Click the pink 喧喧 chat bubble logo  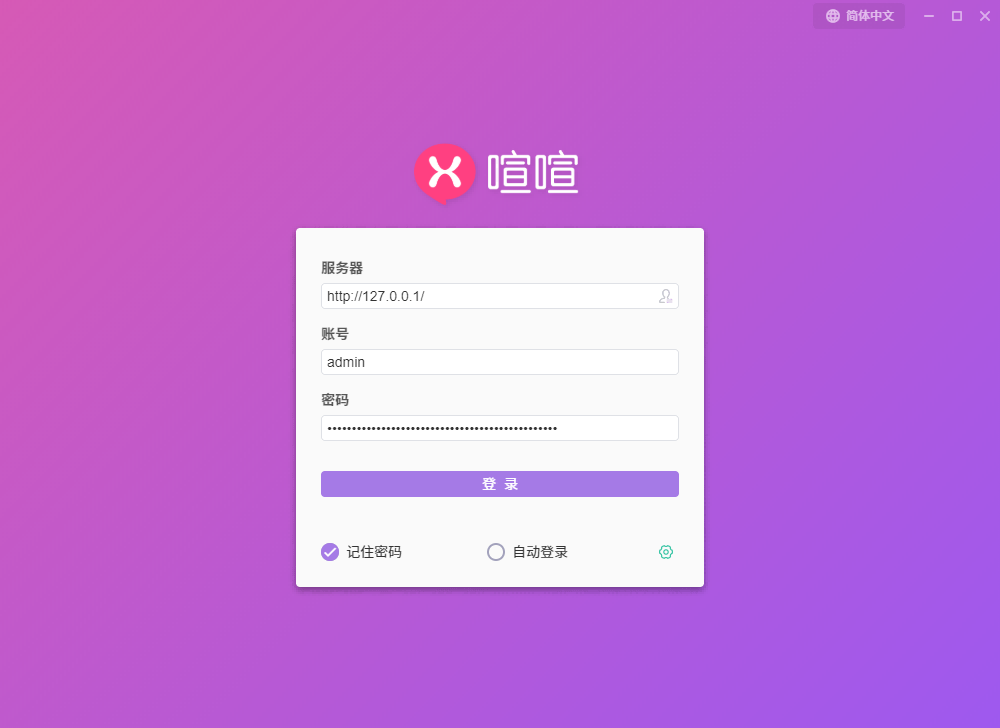pyautogui.click(x=445, y=173)
